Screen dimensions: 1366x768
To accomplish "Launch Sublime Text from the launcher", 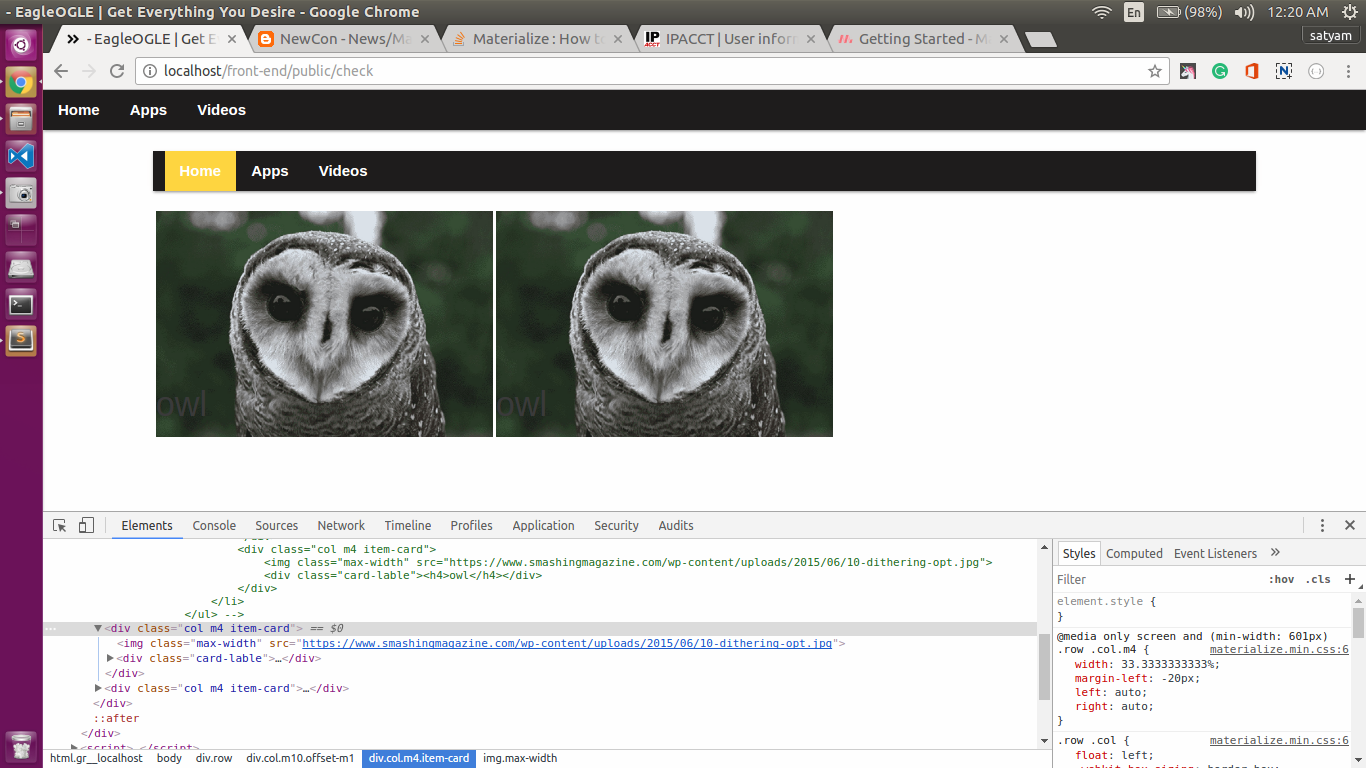I will point(22,341).
